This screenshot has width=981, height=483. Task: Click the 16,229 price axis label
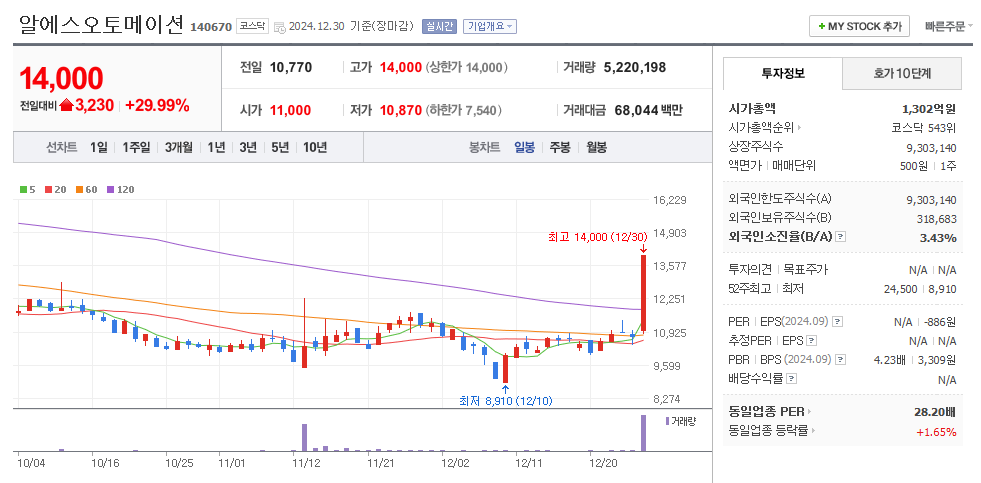coord(669,201)
